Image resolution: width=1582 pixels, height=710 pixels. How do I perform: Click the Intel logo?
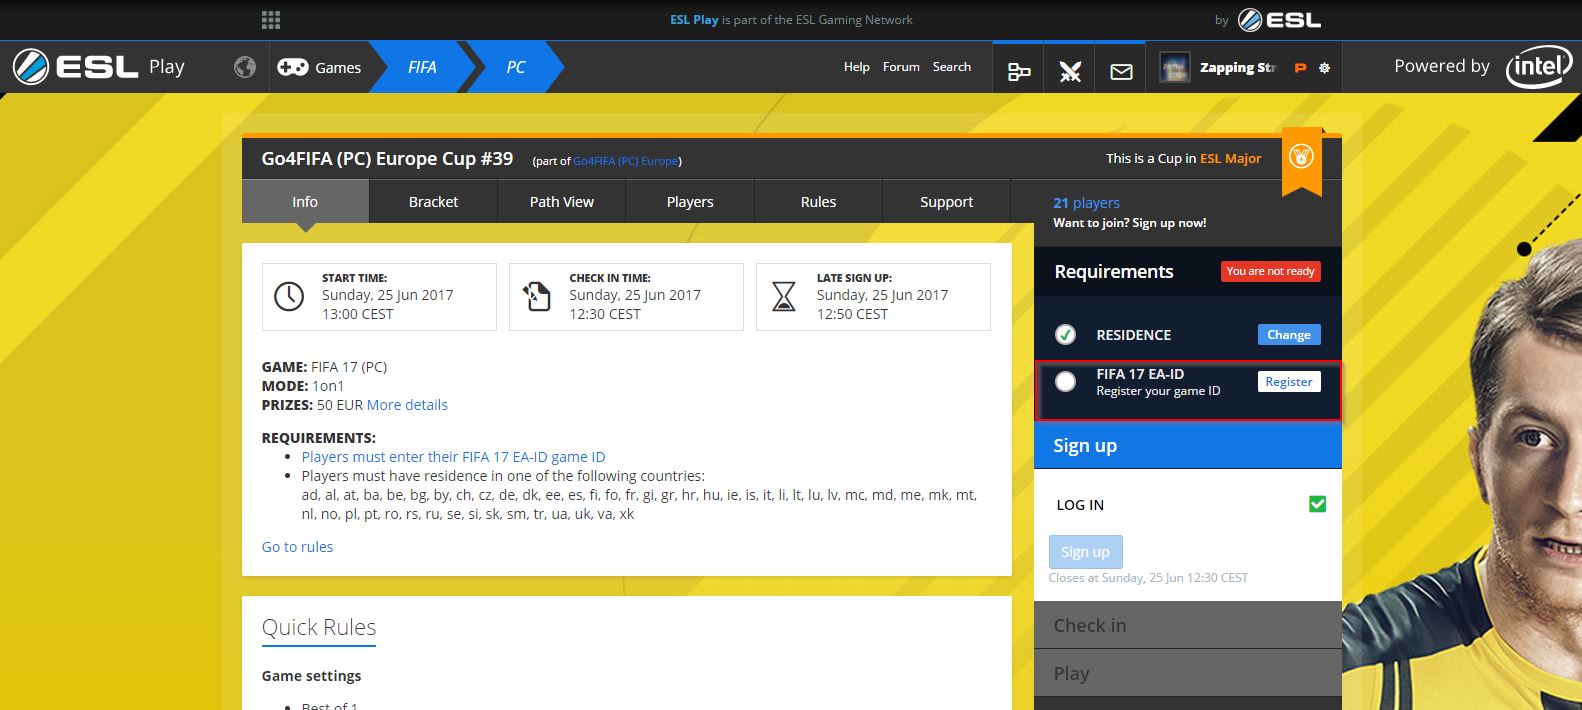point(1539,67)
